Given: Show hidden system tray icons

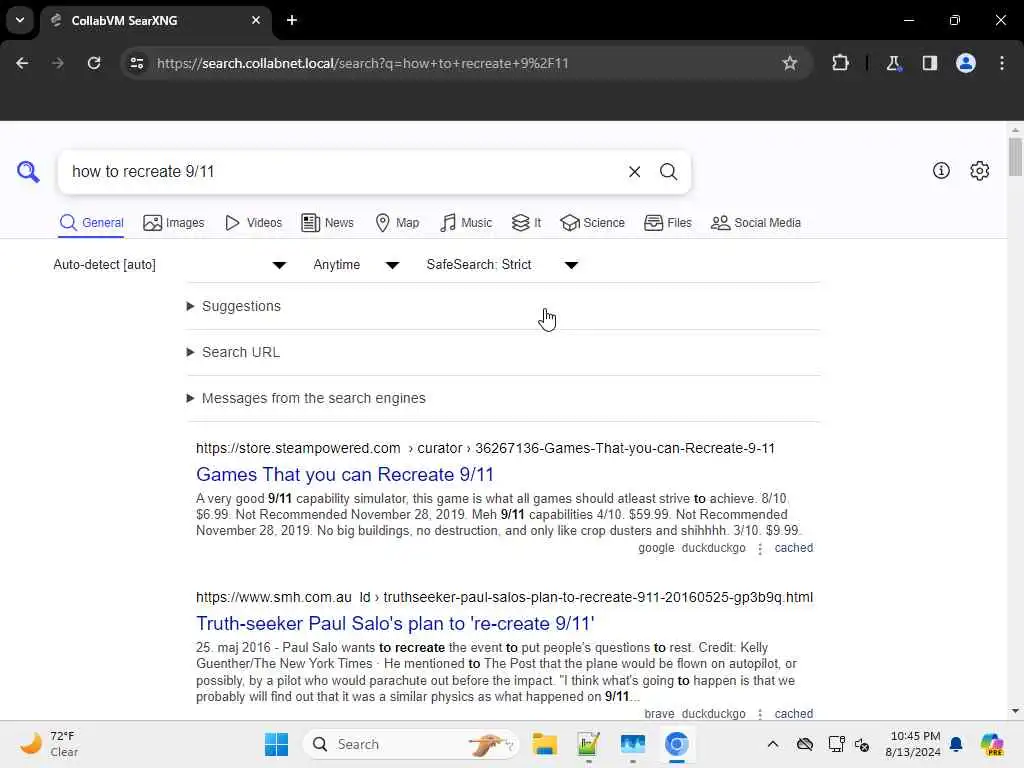Looking at the screenshot, I should tap(773, 744).
